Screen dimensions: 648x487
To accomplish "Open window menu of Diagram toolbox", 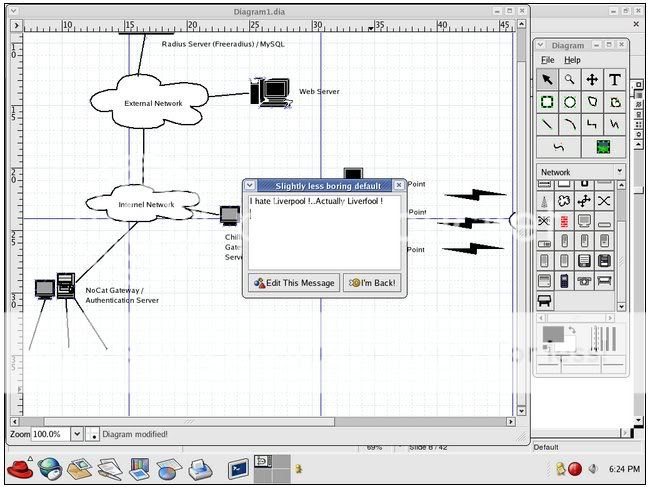I will tap(540, 45).
